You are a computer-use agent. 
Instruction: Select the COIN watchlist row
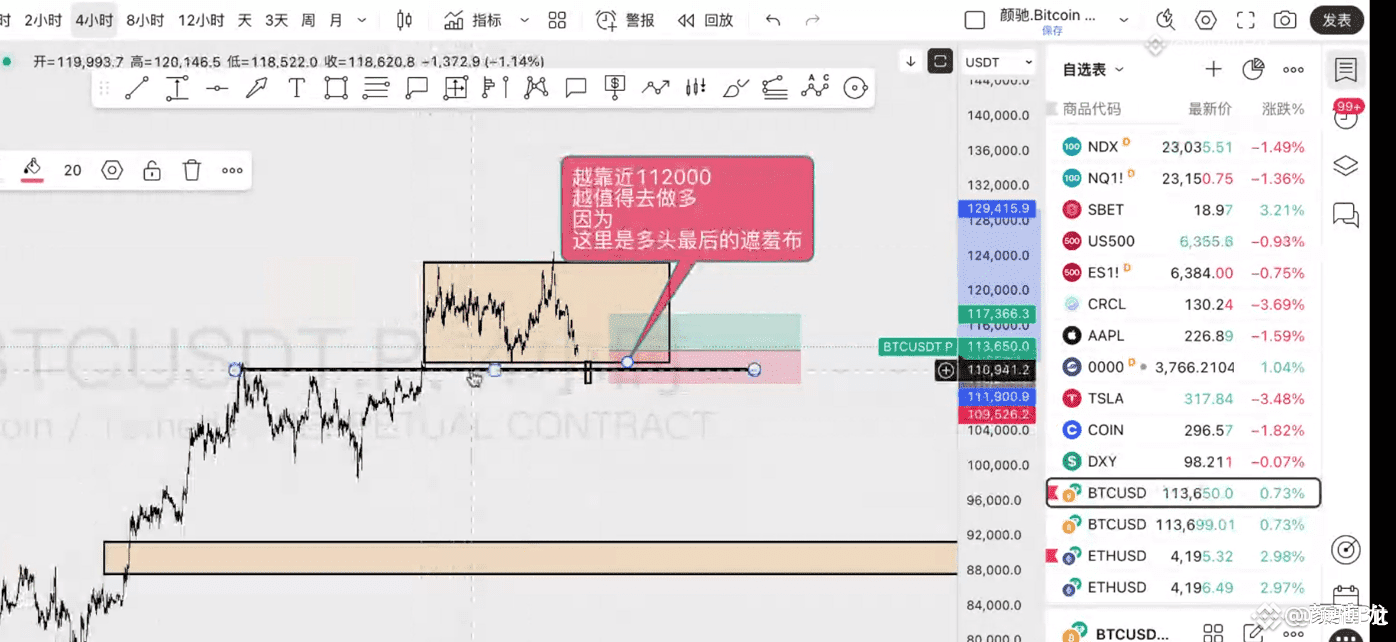(x=1183, y=430)
